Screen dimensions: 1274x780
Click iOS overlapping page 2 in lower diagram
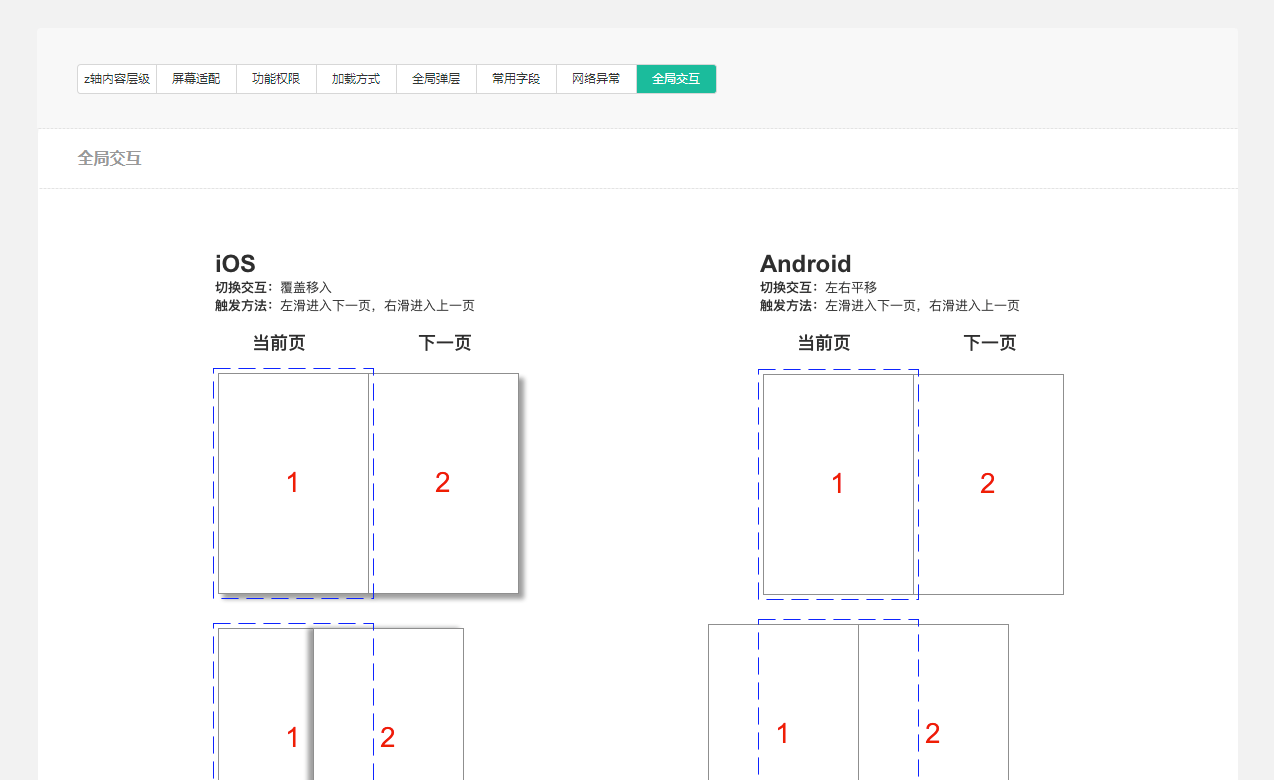[388, 704]
